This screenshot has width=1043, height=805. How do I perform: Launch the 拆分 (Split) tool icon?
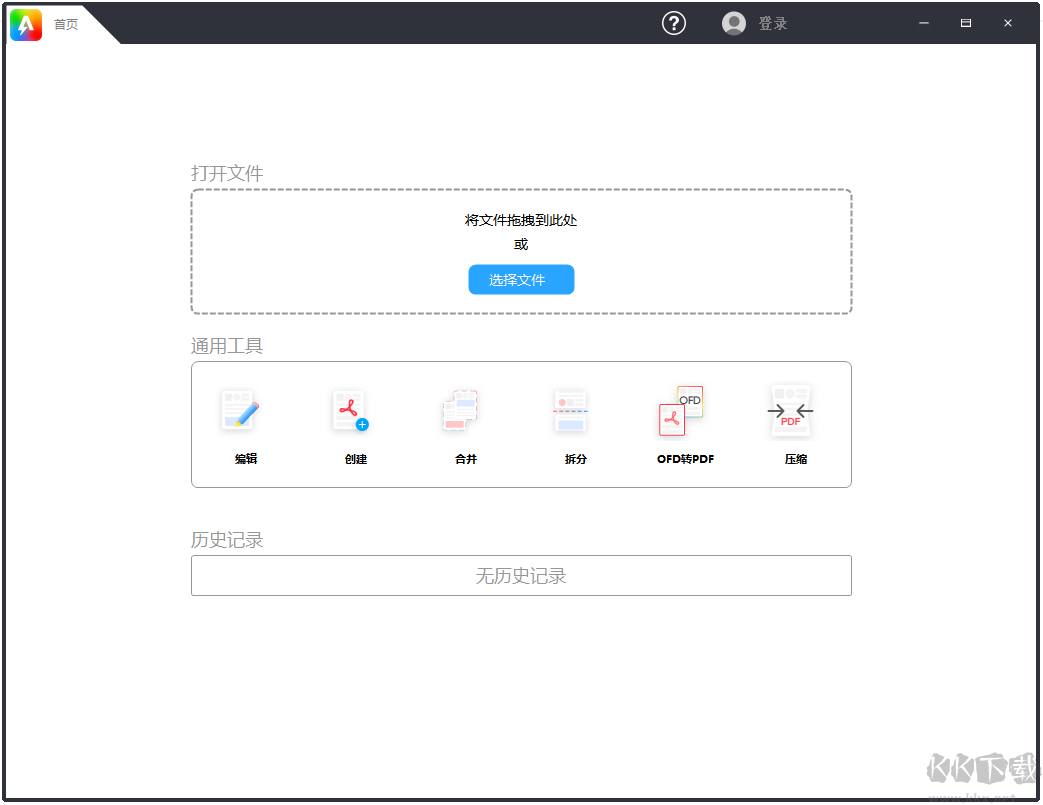570,411
